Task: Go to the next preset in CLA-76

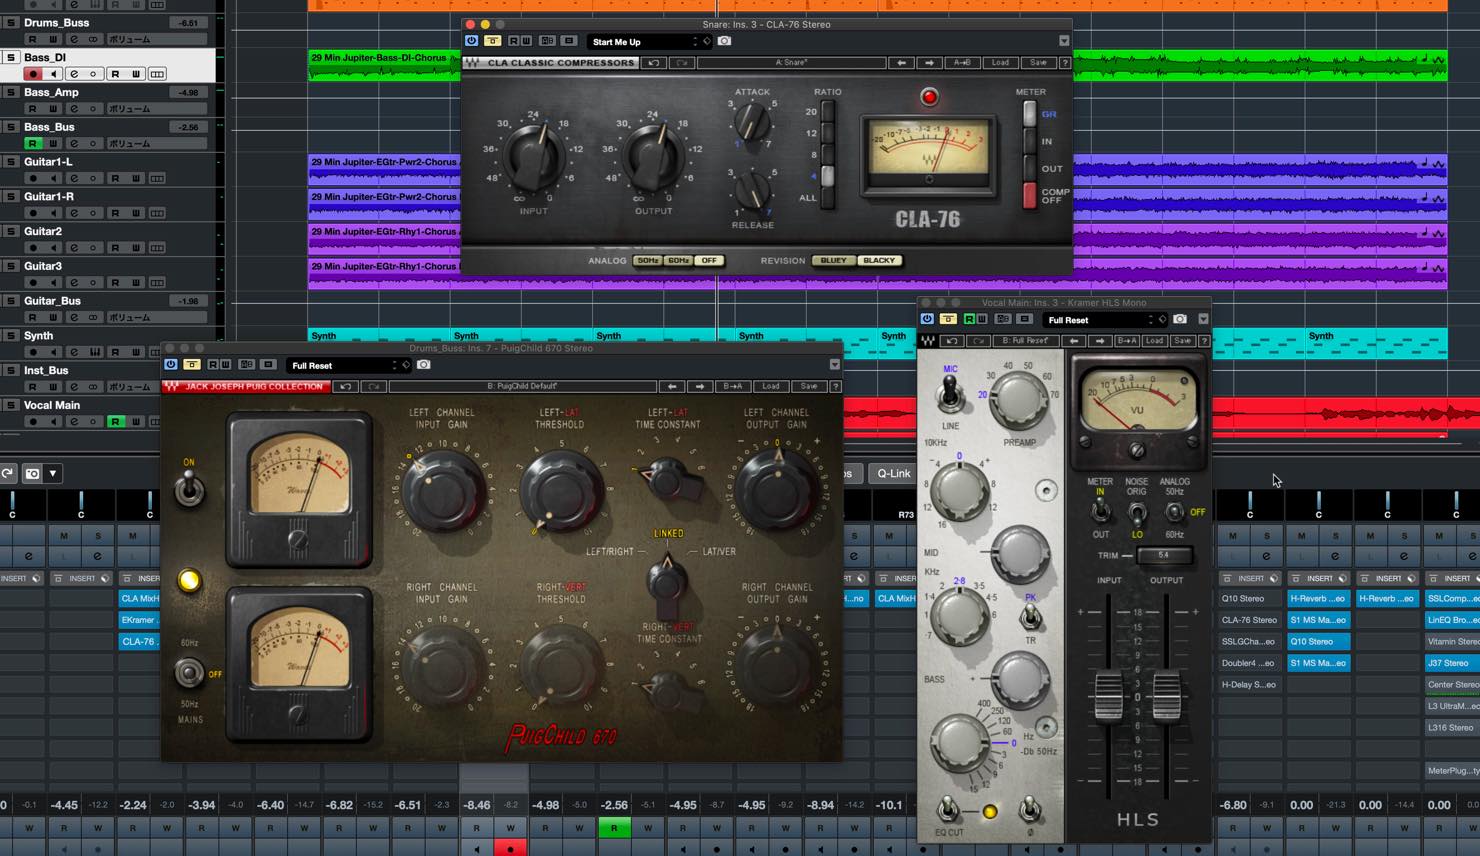Action: pyautogui.click(x=930, y=63)
